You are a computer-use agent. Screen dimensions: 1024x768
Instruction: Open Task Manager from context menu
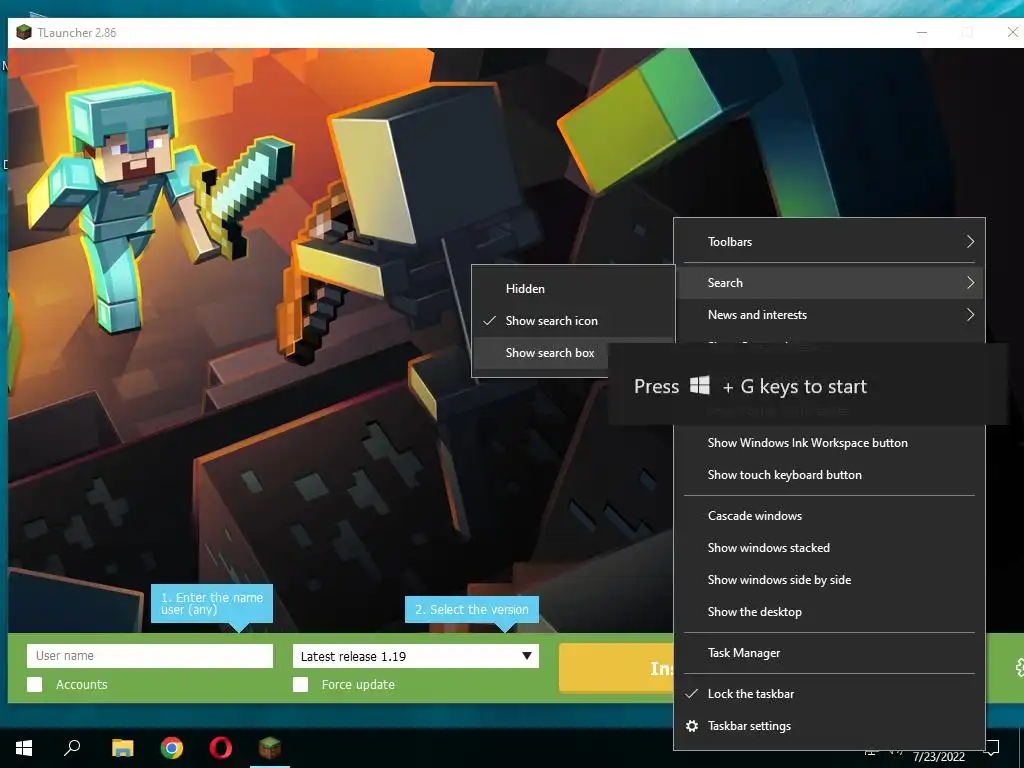(829, 653)
